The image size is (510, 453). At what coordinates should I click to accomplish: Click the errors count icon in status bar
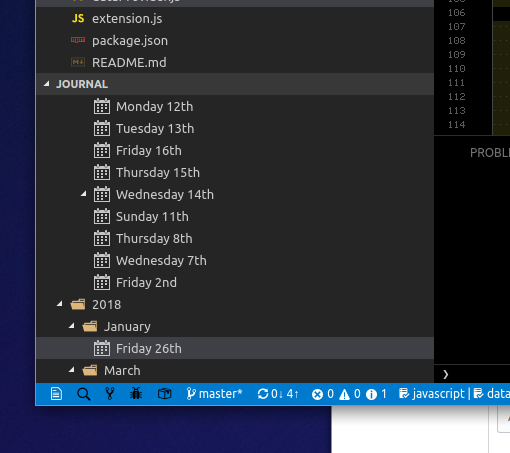(x=317, y=395)
